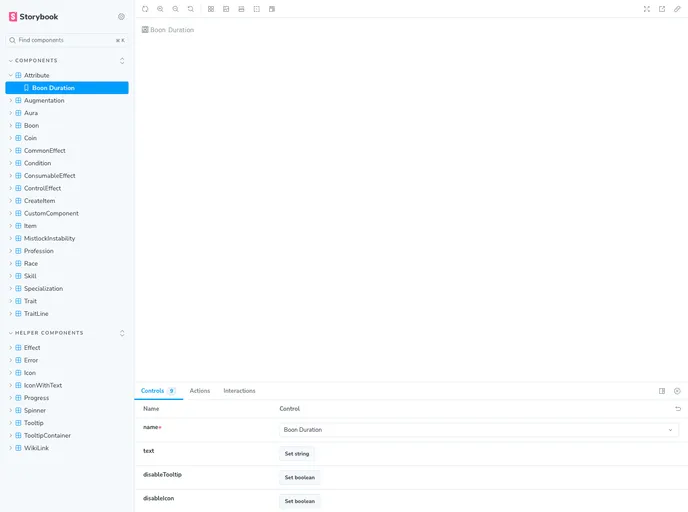Viewport: 688px width, 512px height.
Task: Click Set boolean for disableTooltip
Action: click(x=300, y=477)
